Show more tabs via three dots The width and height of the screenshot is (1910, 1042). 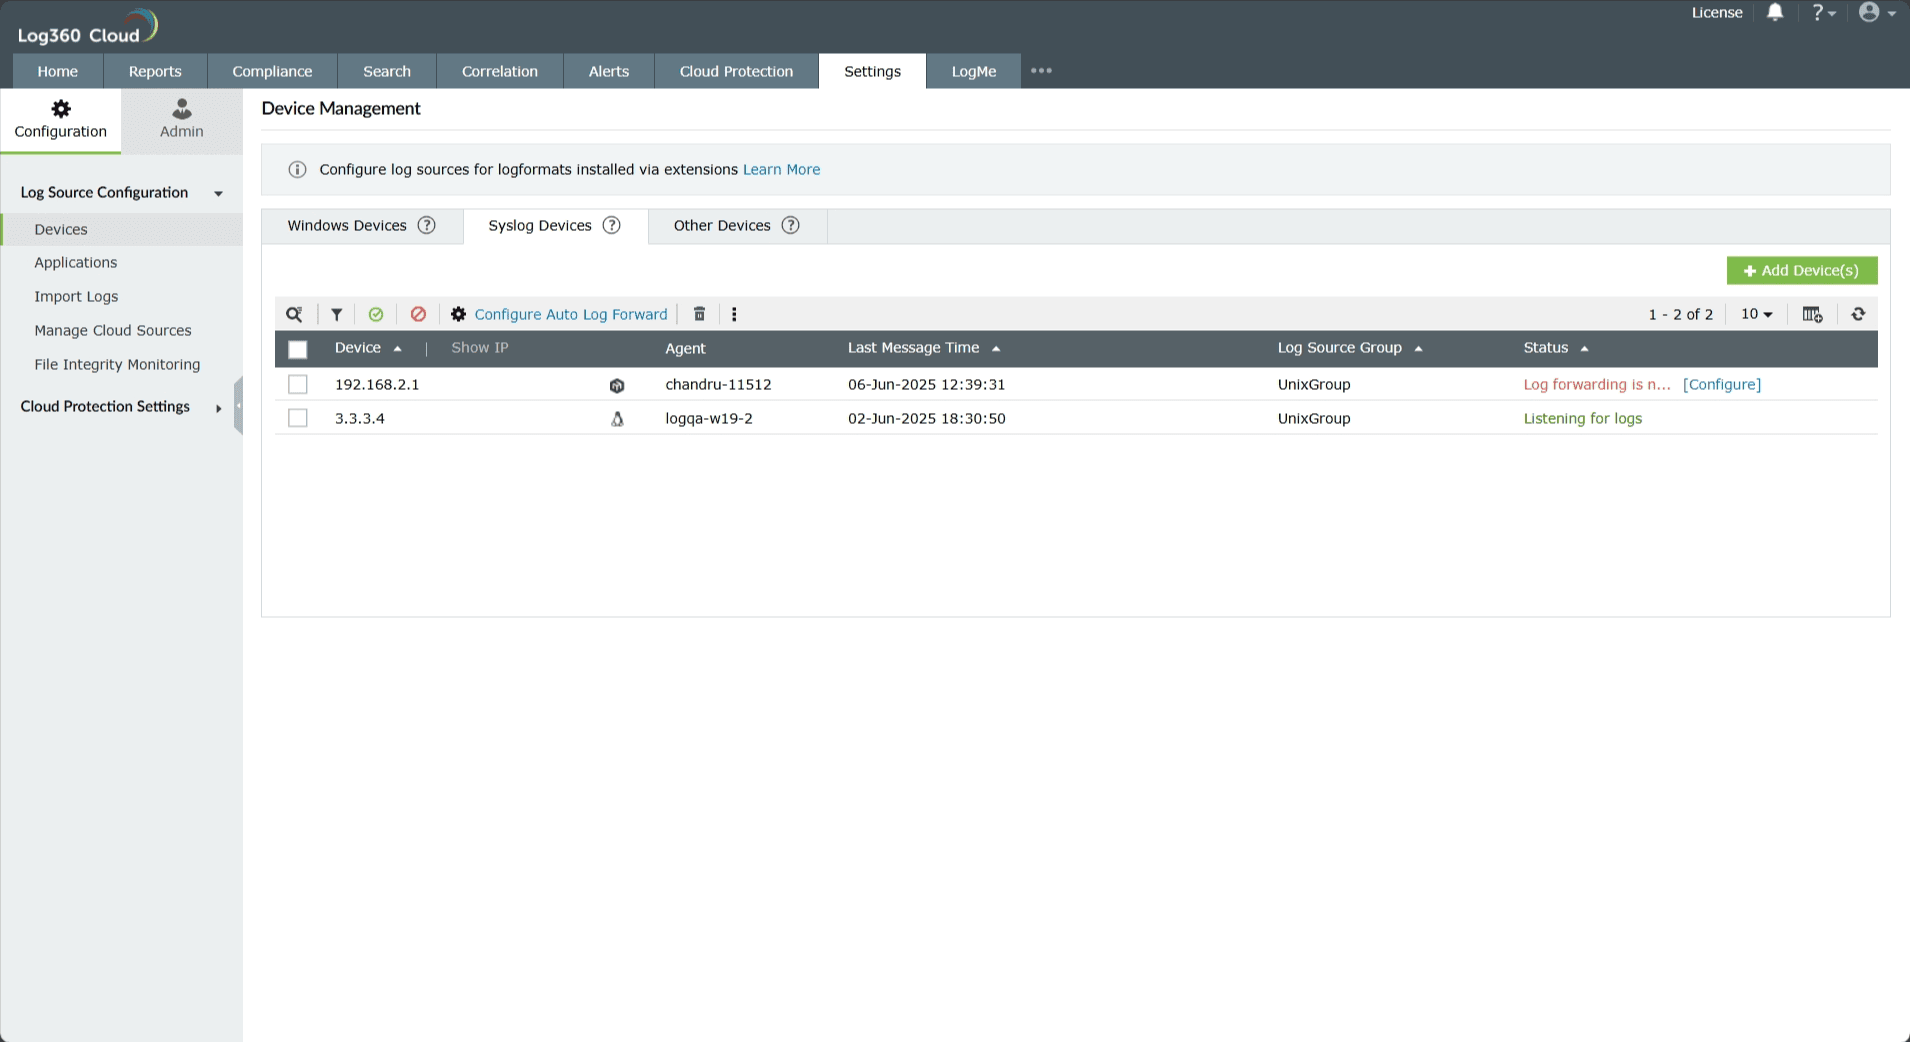point(1041,71)
